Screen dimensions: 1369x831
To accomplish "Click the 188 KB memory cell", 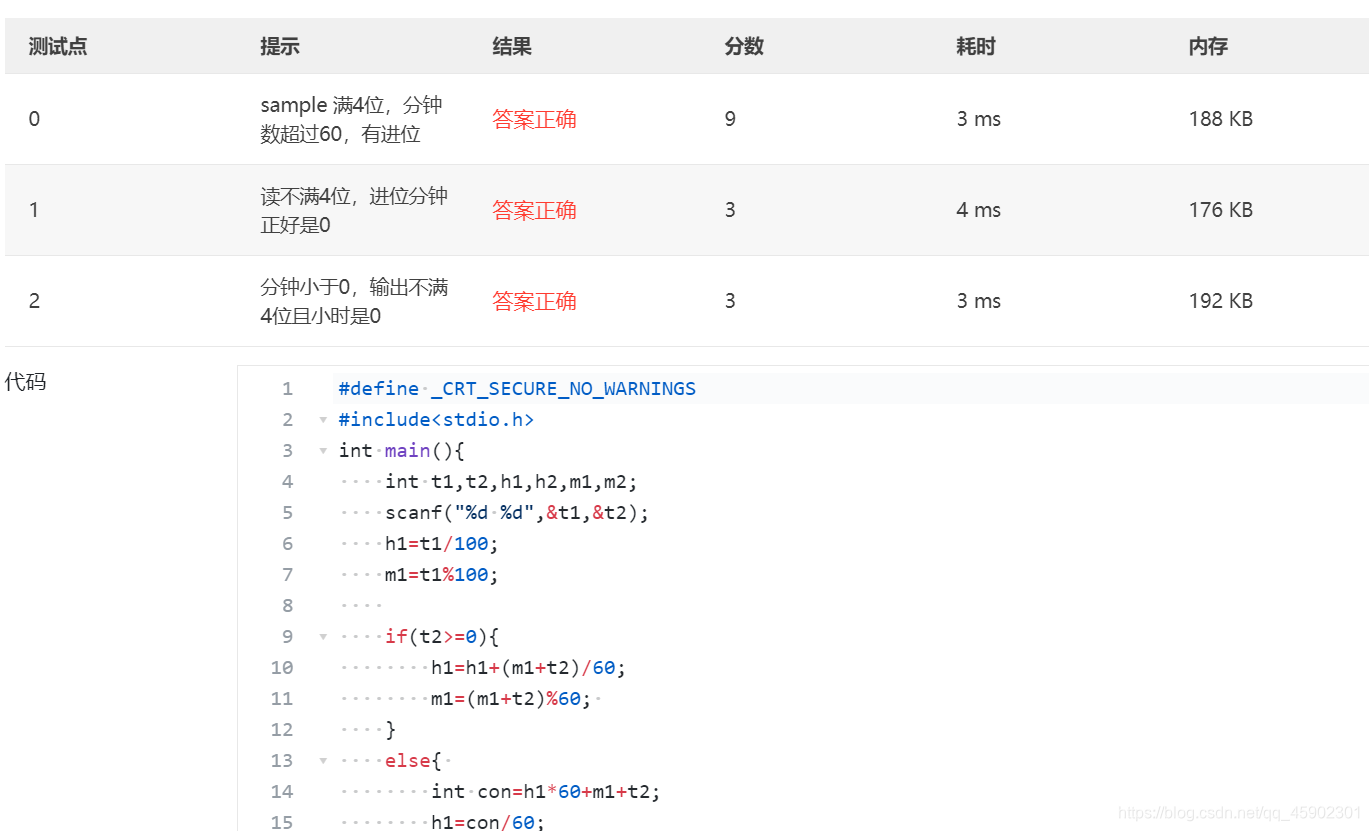I will click(x=1220, y=119).
